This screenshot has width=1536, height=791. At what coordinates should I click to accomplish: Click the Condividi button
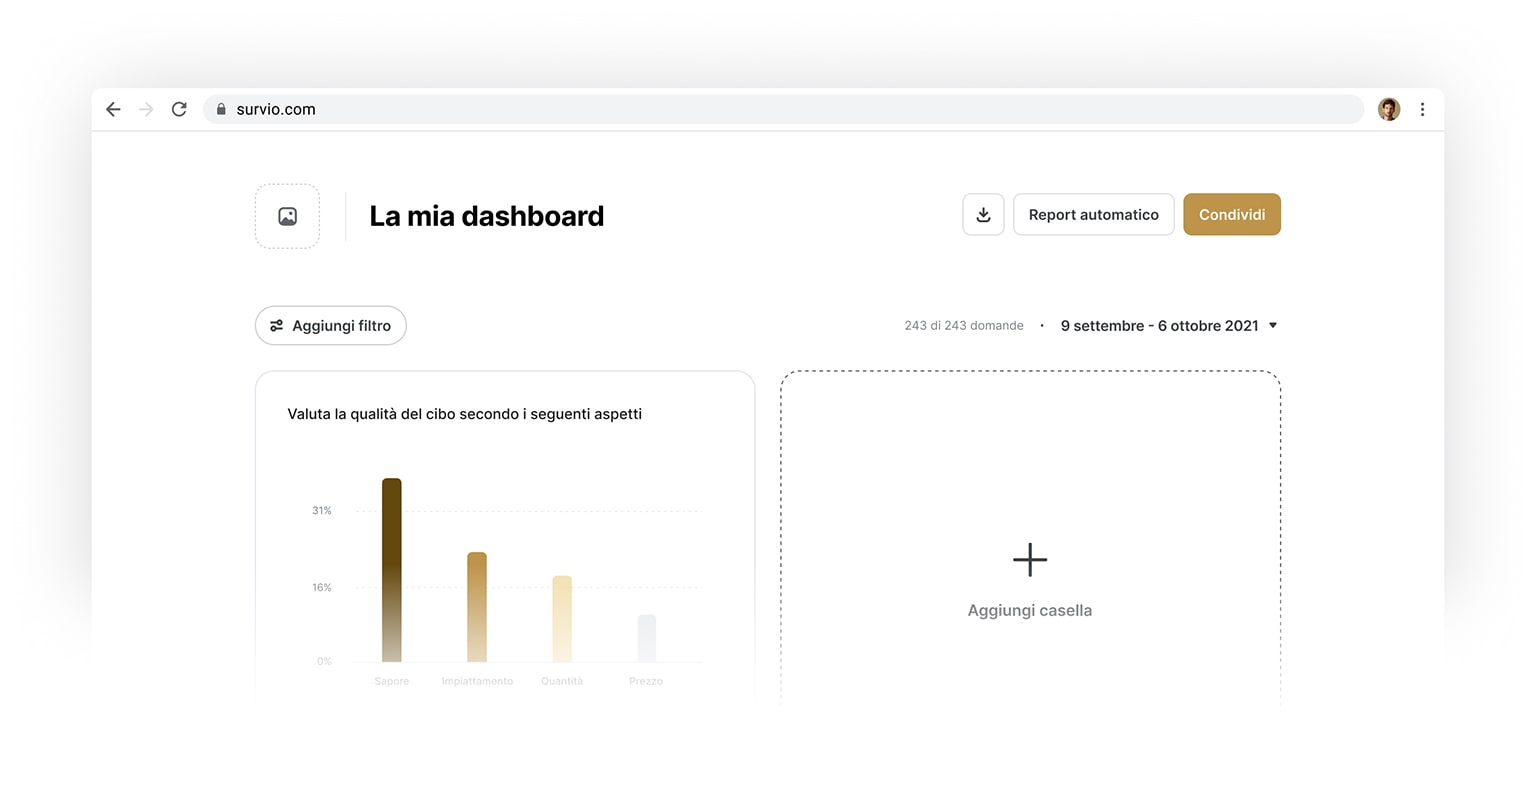coord(1232,214)
